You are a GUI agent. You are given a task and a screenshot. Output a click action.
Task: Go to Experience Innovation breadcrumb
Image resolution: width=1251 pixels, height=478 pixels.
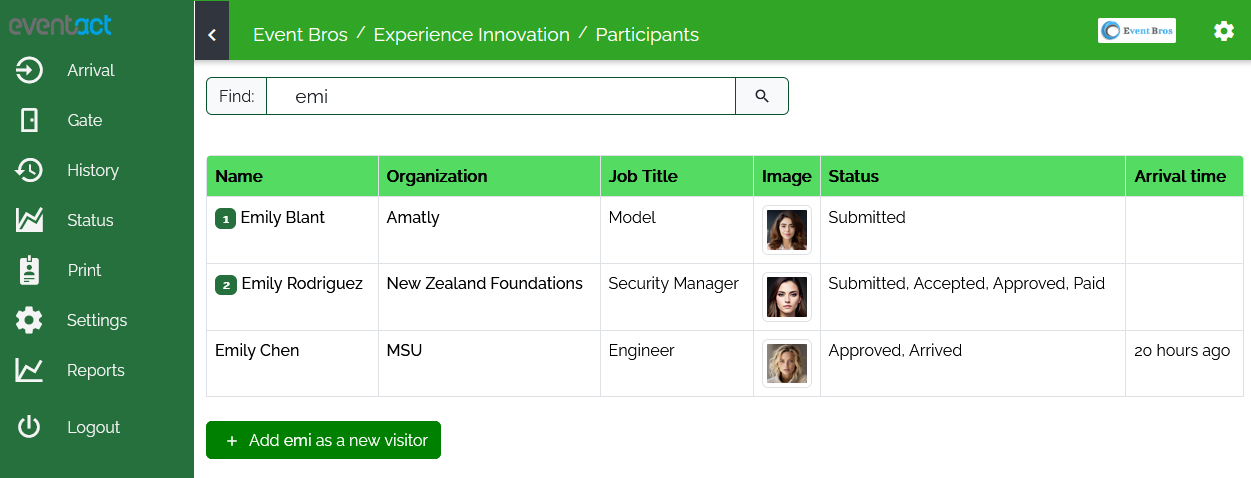(x=471, y=35)
